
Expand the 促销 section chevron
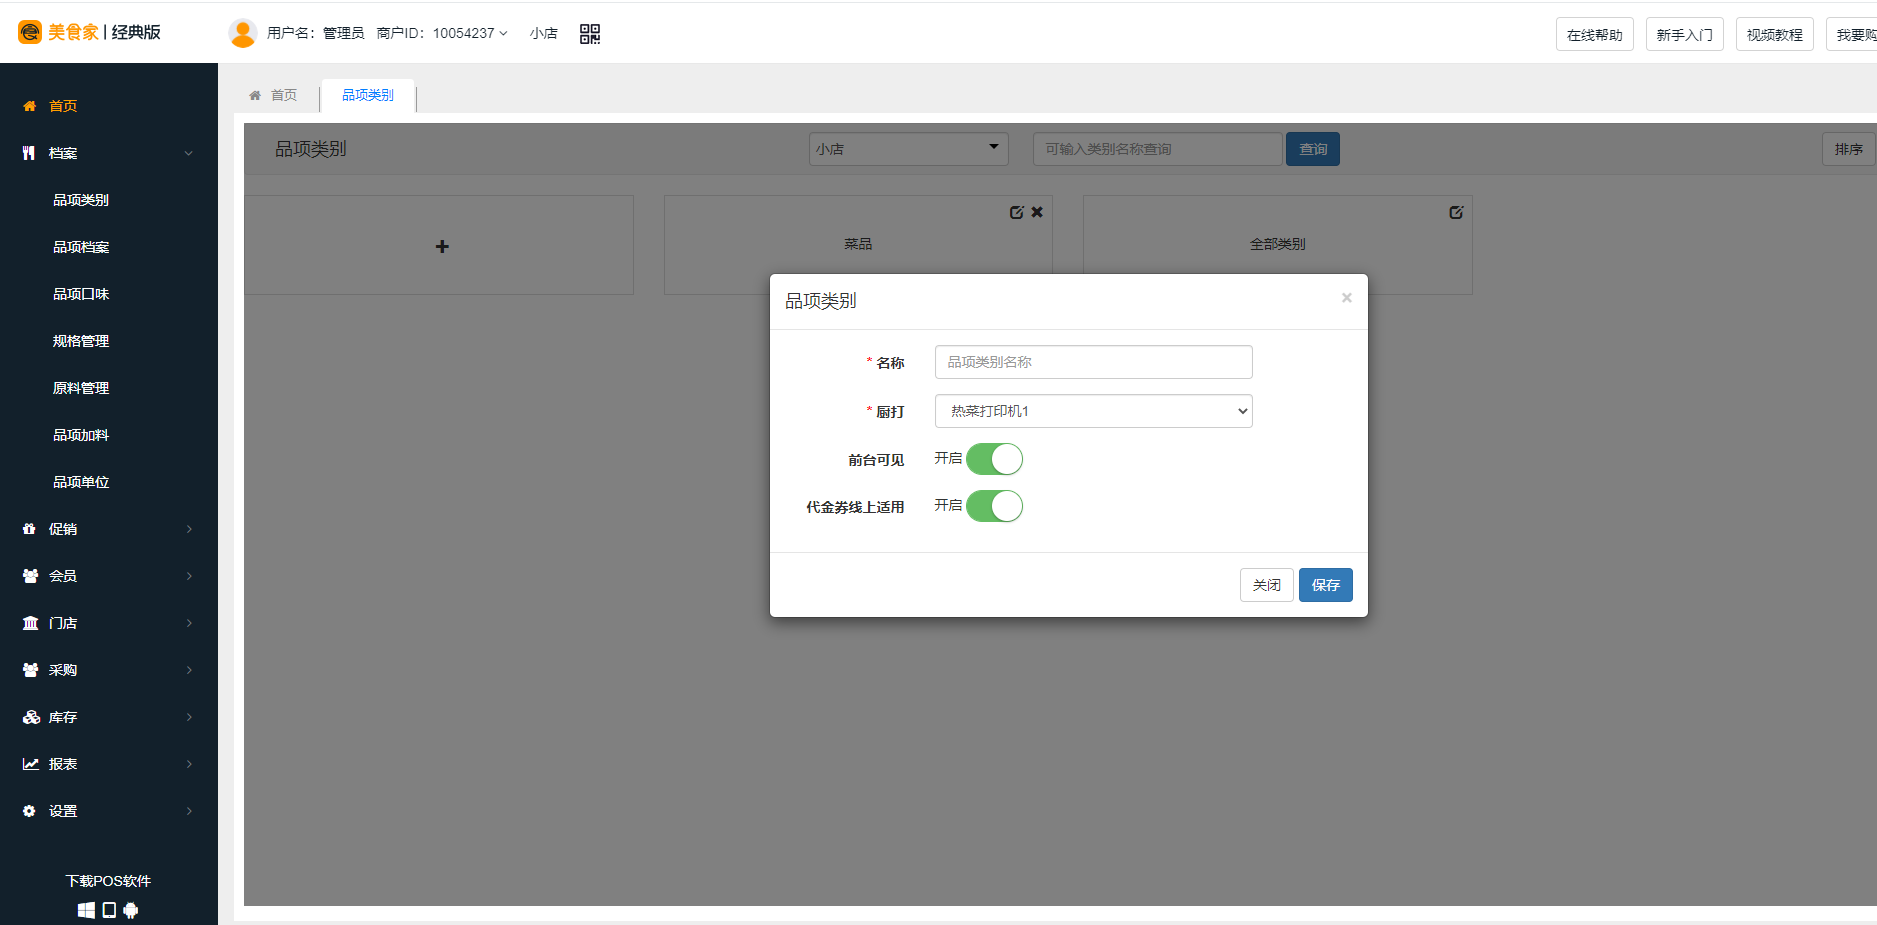[x=189, y=529]
